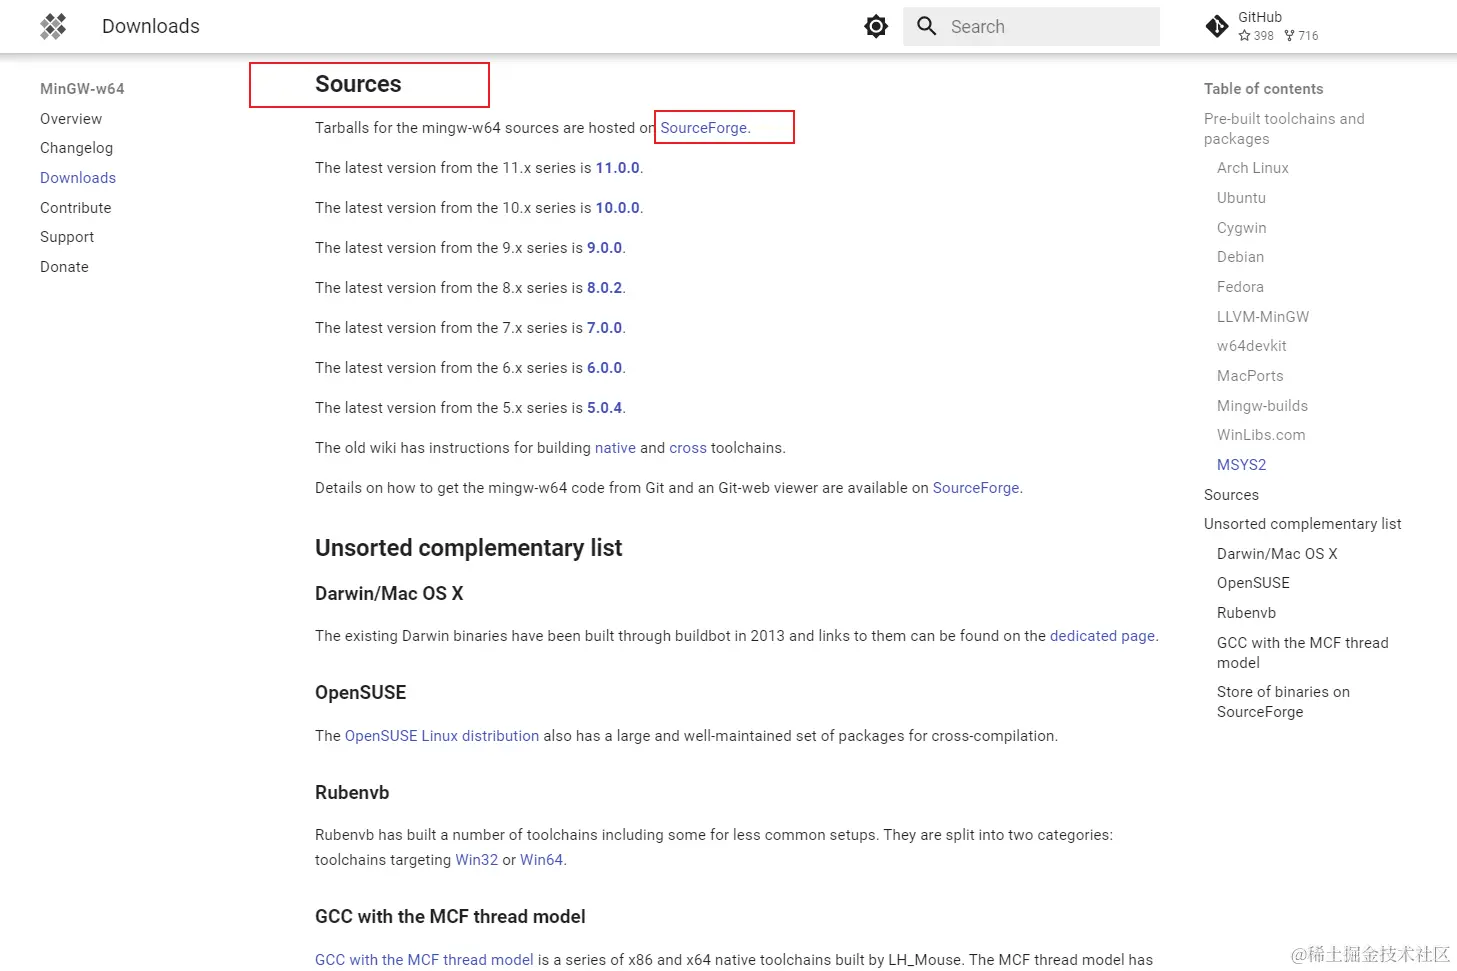Image resolution: width=1457 pixels, height=971 pixels.
Task: Open version 11.0.0 link
Action: [617, 168]
